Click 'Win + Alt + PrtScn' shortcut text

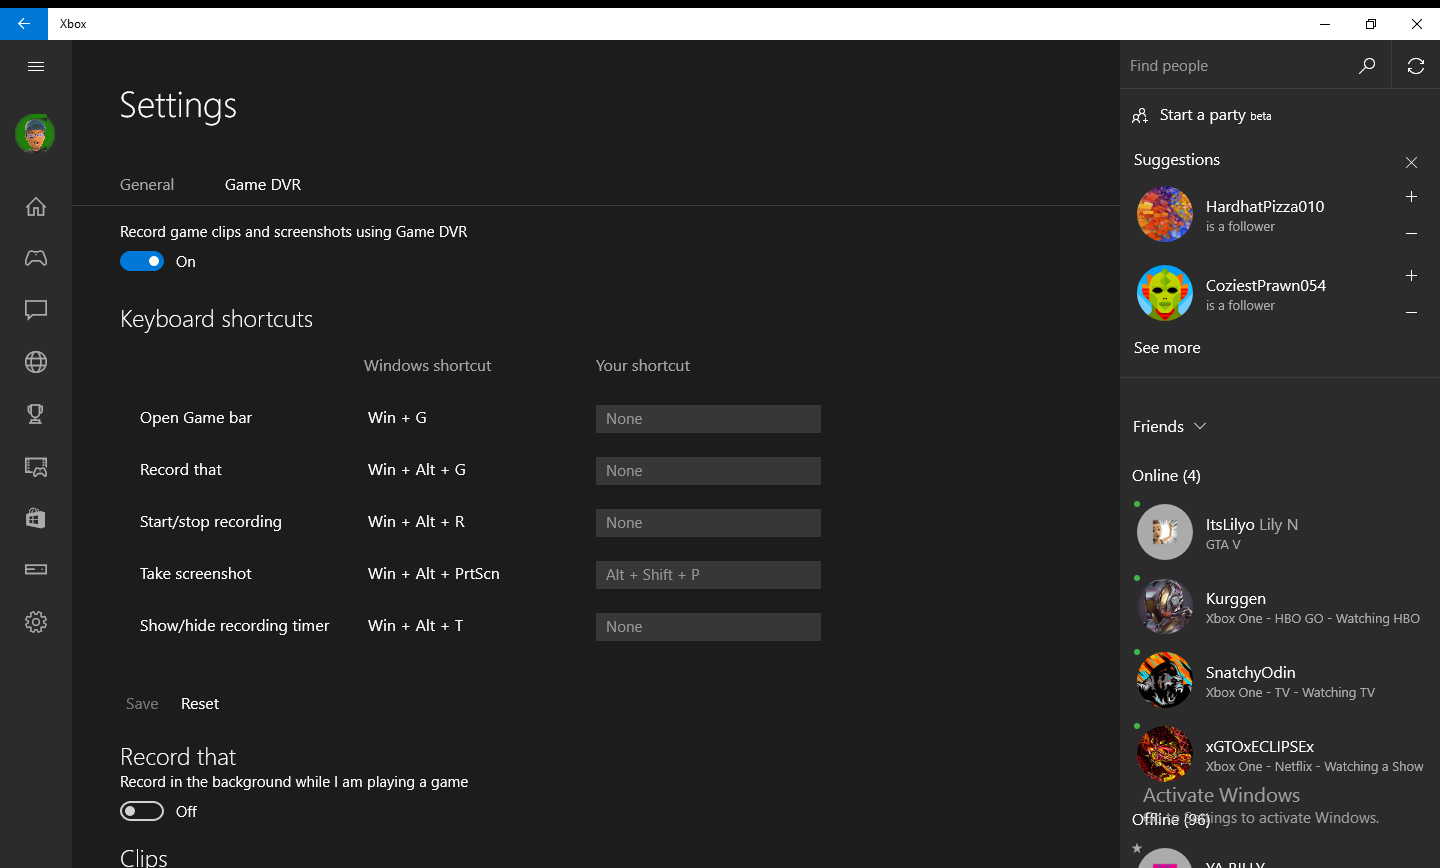tap(434, 573)
